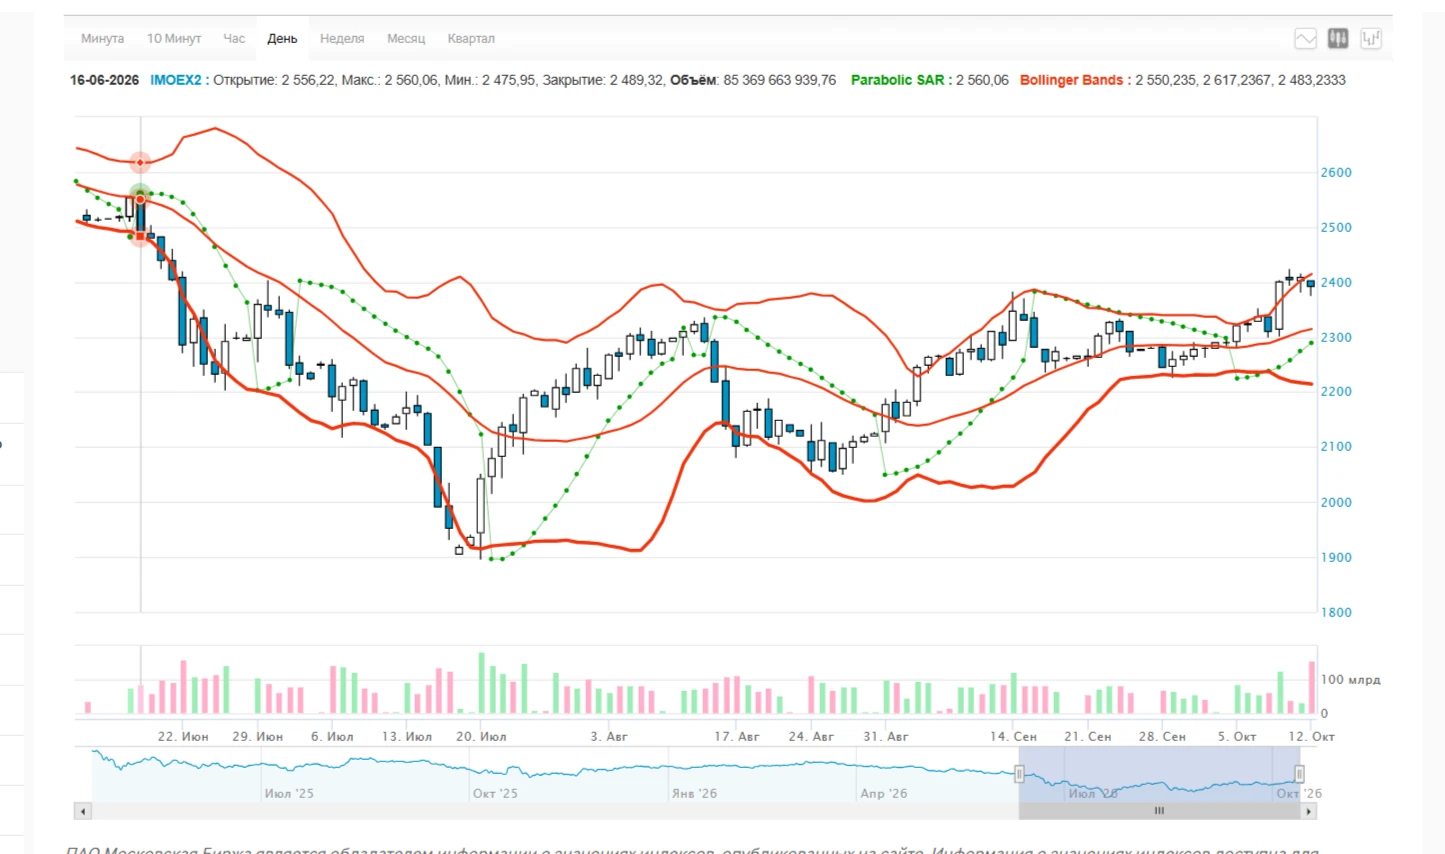Click the IMOEX2 series label
This screenshot has width=1445, height=854.
click(x=179, y=80)
